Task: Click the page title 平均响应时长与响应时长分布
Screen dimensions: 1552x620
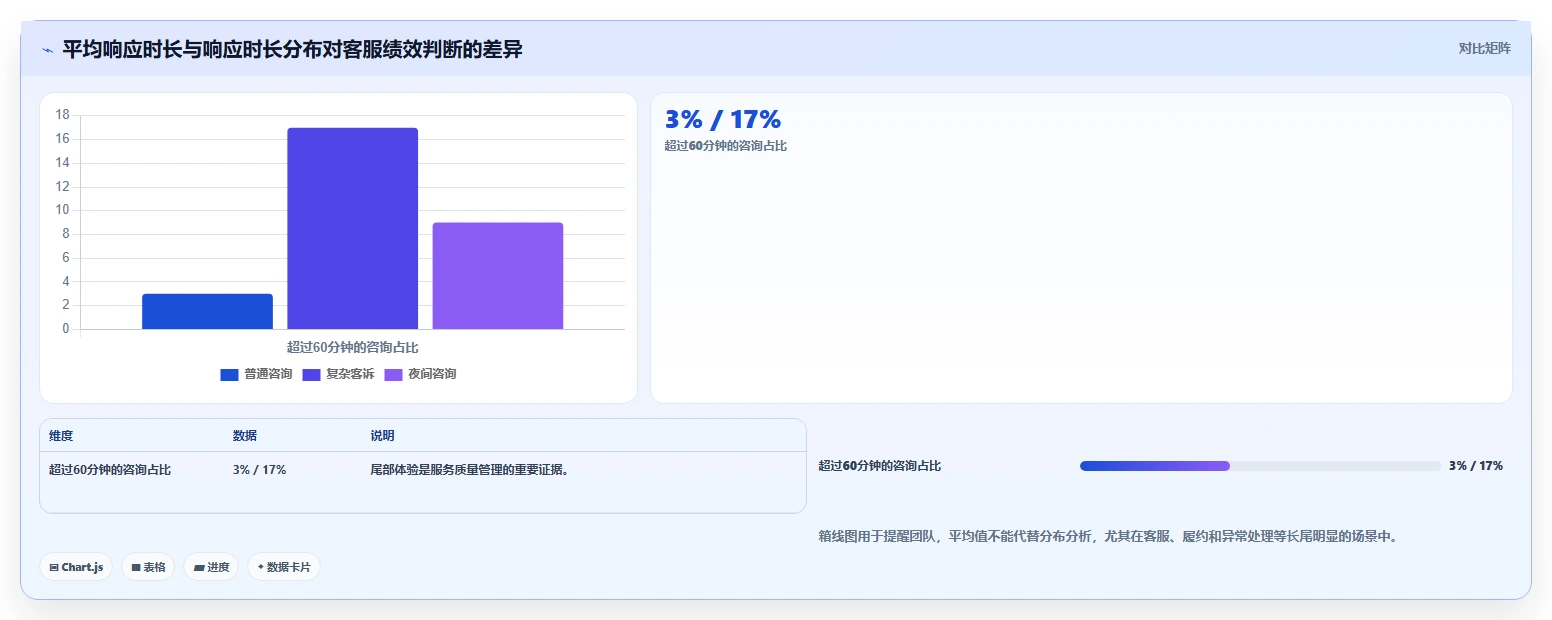Action: (292, 49)
